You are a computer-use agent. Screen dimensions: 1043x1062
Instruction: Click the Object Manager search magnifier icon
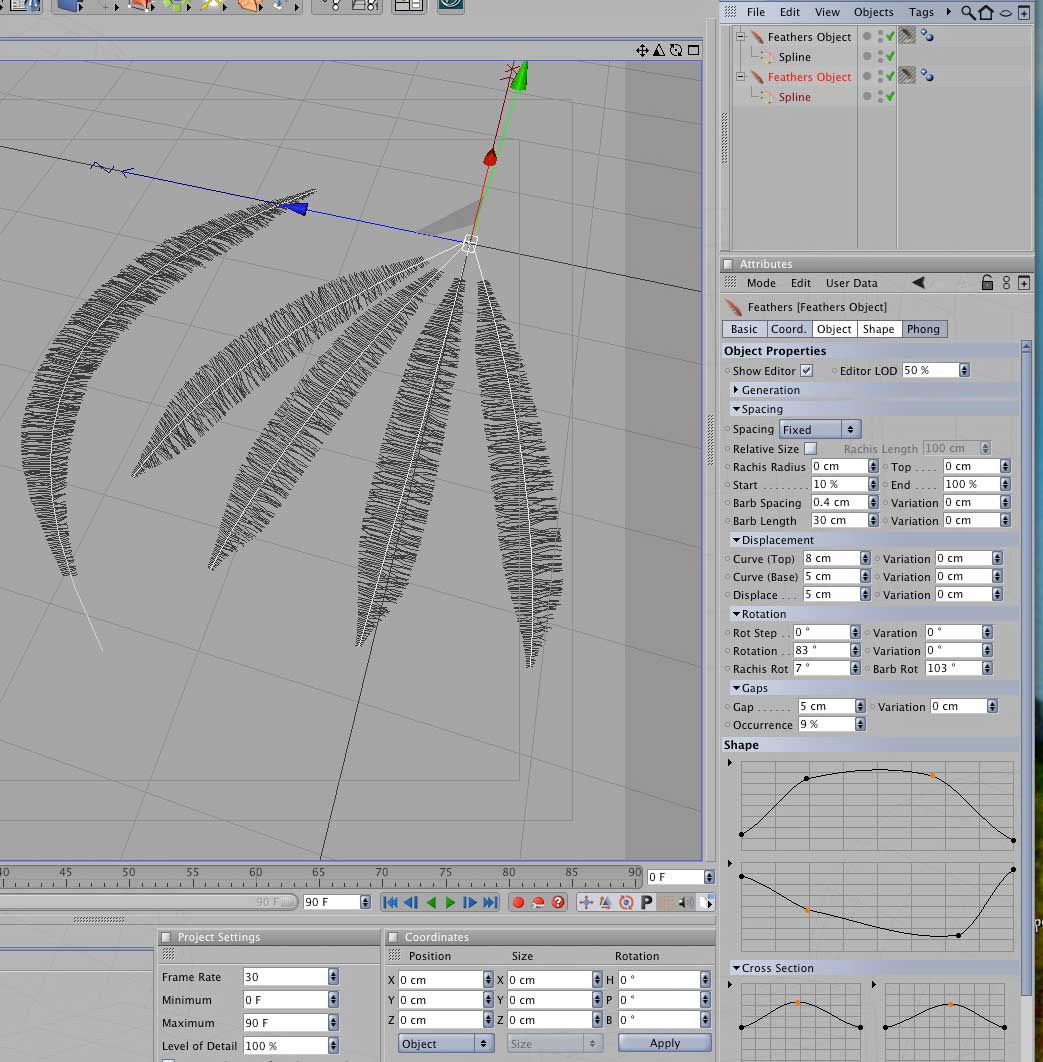point(968,12)
